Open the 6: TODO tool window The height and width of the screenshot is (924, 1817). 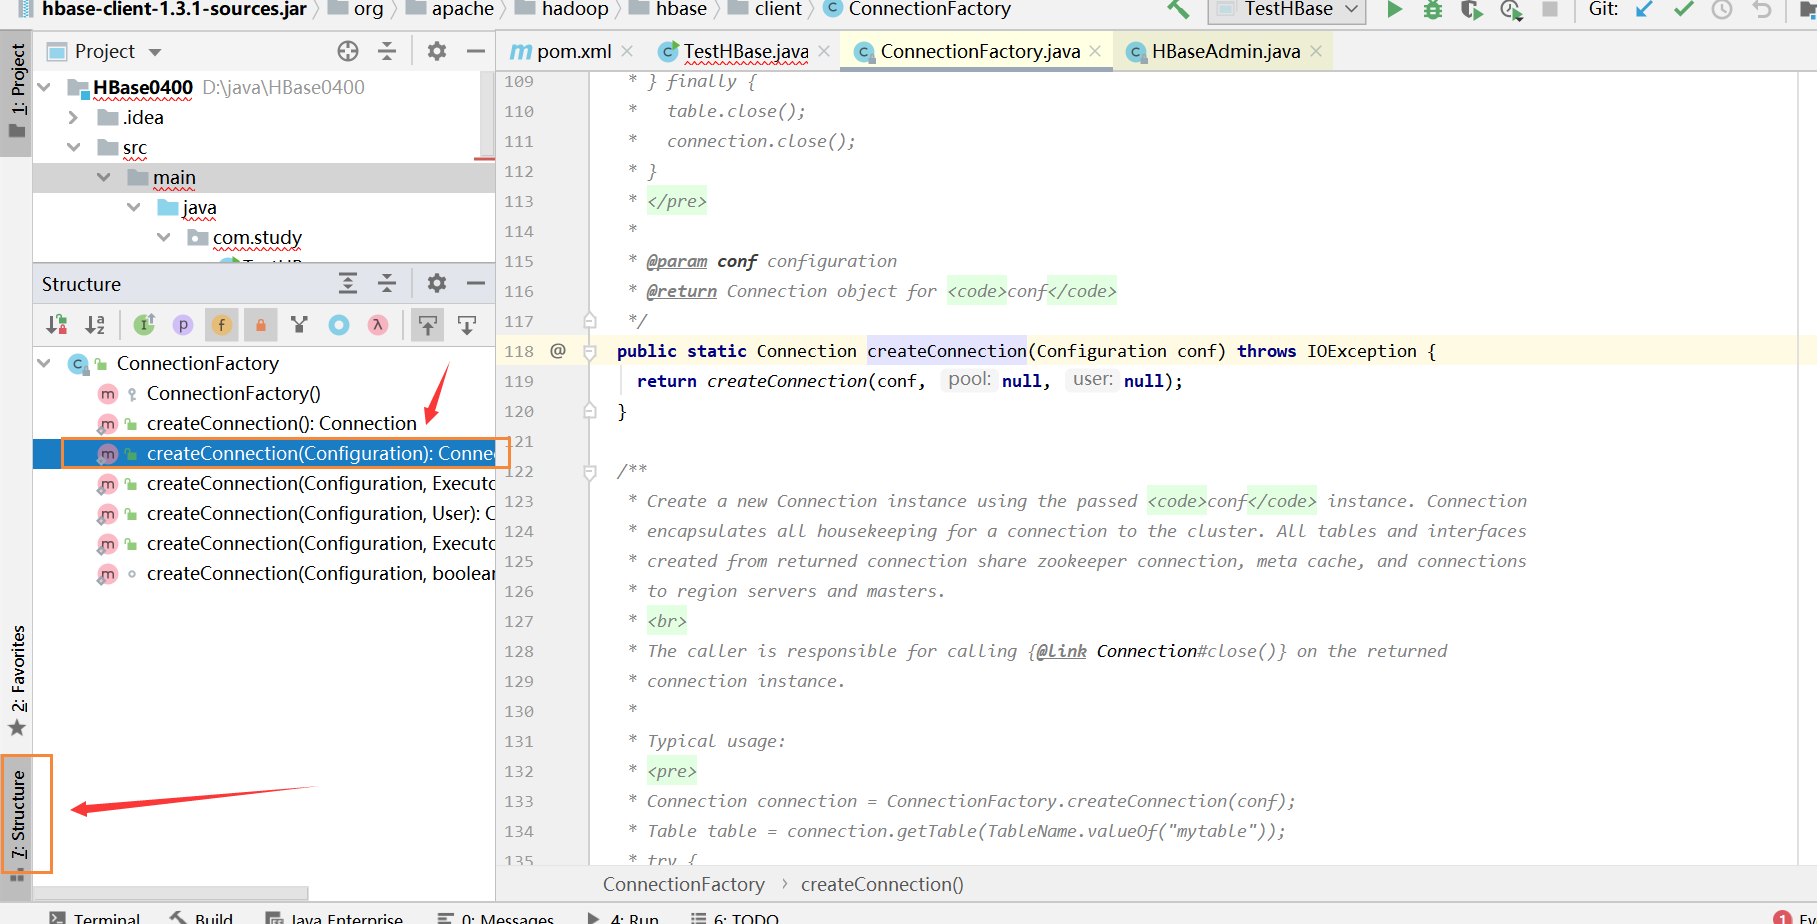[735, 918]
